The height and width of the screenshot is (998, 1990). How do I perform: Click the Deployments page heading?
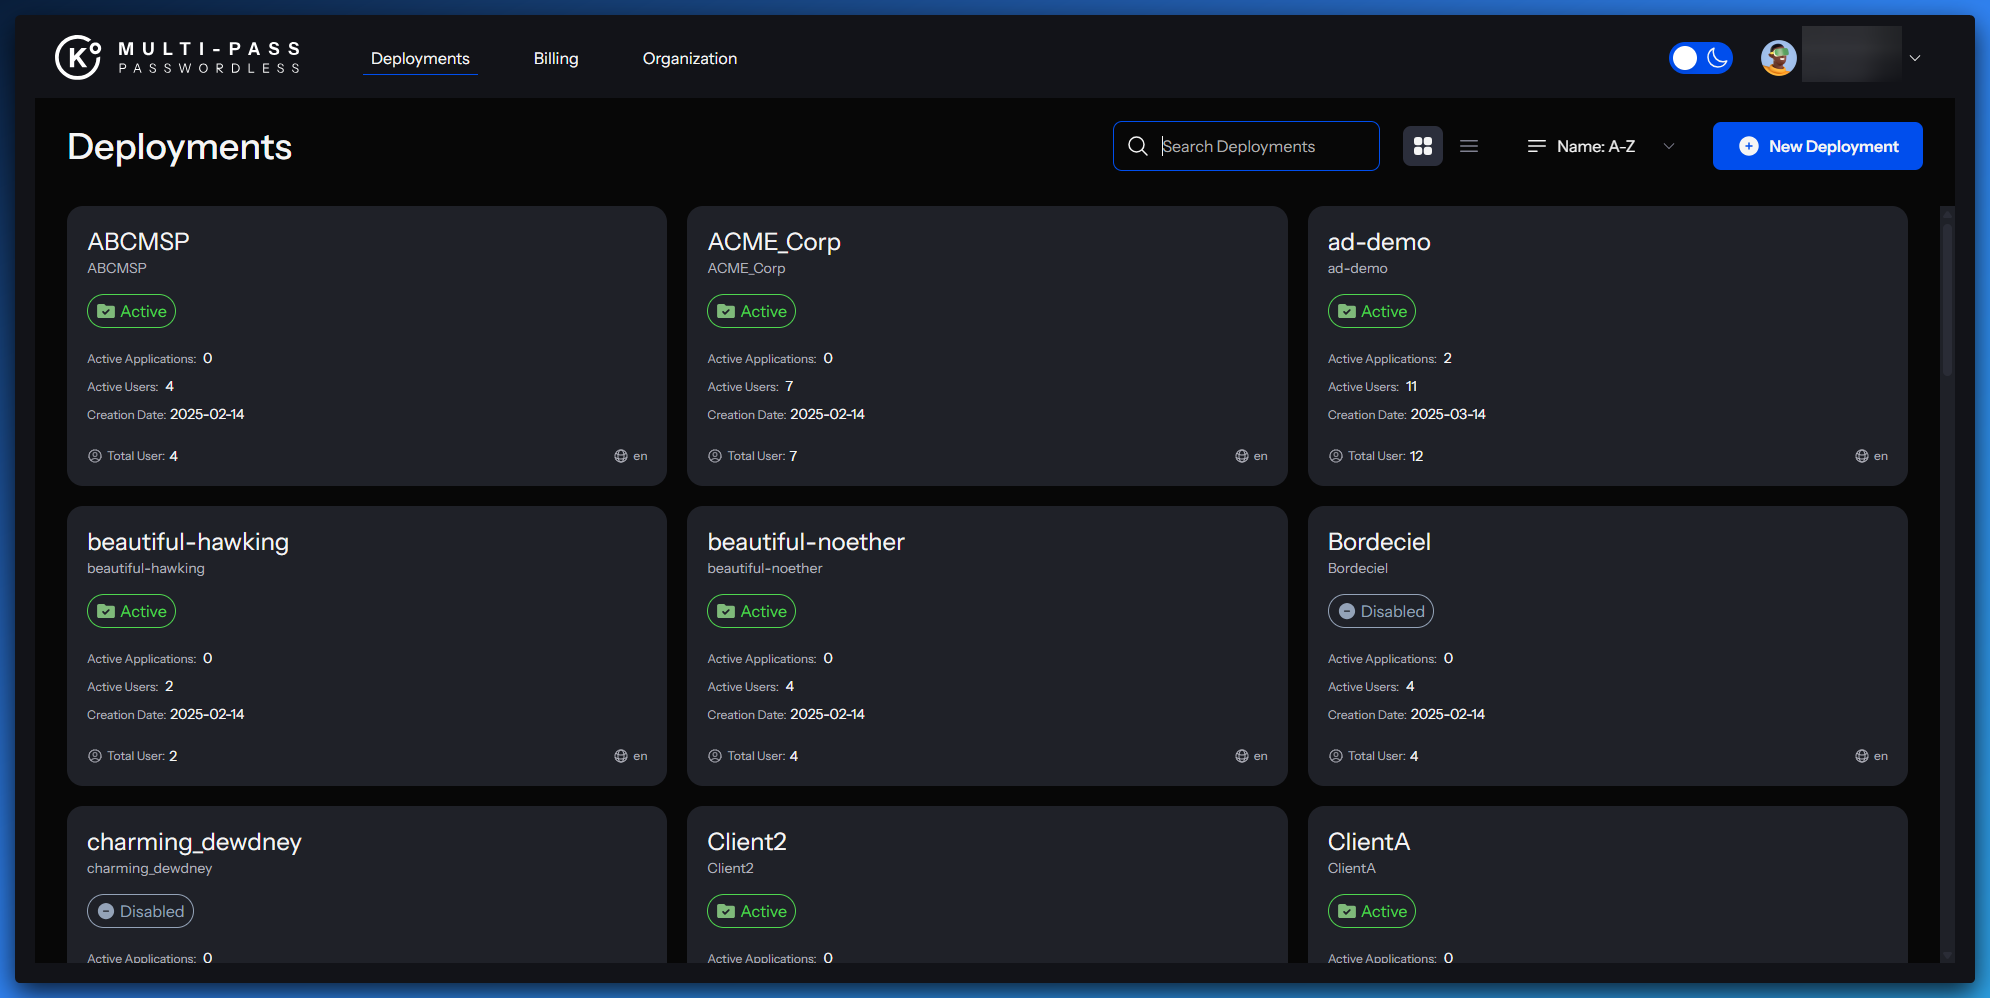180,147
